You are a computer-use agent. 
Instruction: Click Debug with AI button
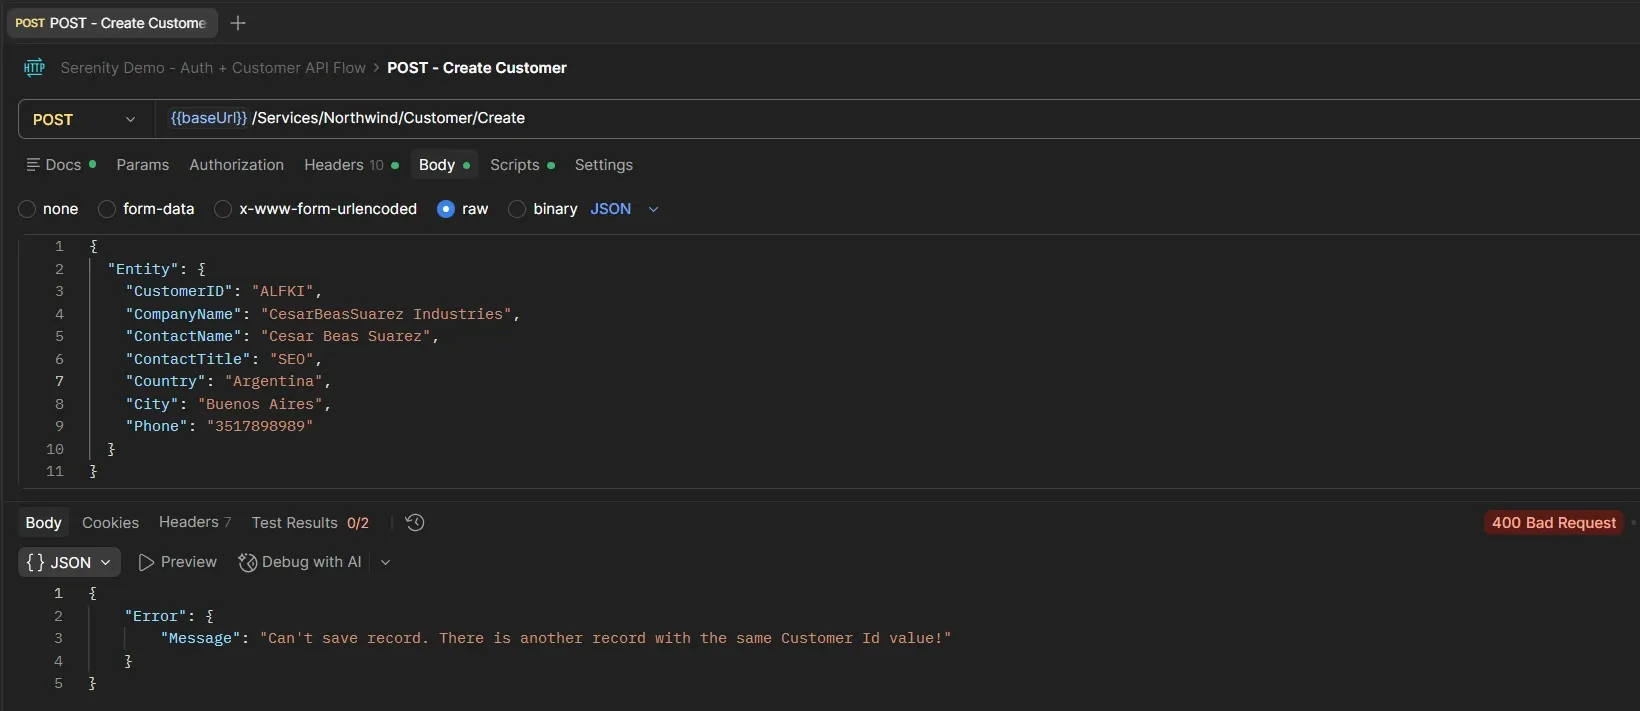click(300, 562)
